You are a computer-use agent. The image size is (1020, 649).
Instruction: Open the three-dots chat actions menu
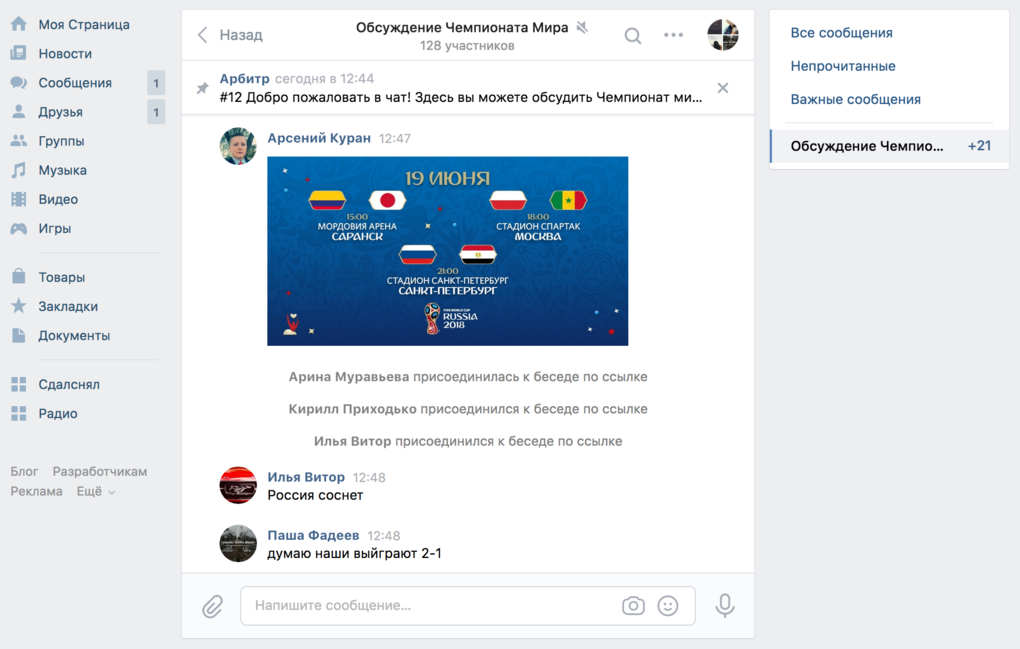tap(673, 35)
